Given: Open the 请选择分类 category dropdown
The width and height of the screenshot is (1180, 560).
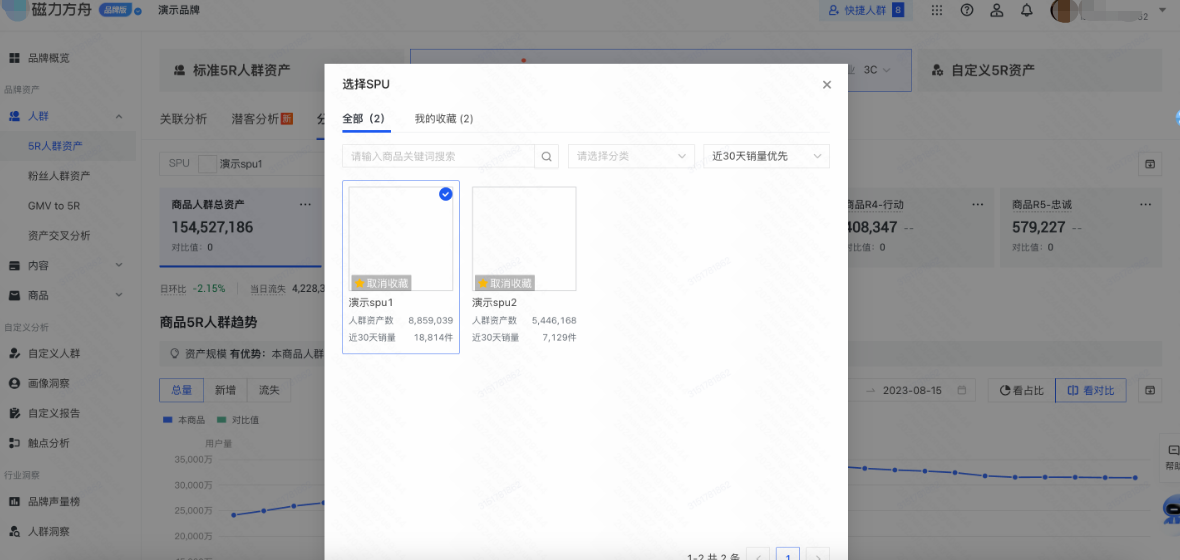Looking at the screenshot, I should [x=631, y=157].
